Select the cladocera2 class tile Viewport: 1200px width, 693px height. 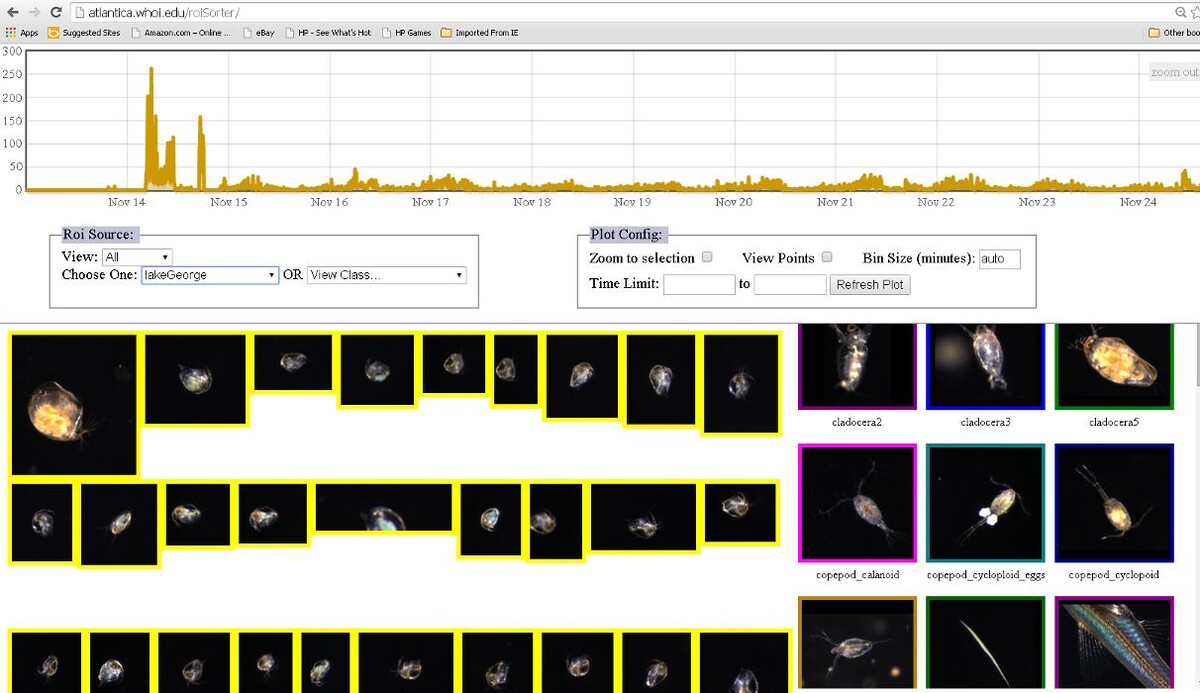coord(857,366)
